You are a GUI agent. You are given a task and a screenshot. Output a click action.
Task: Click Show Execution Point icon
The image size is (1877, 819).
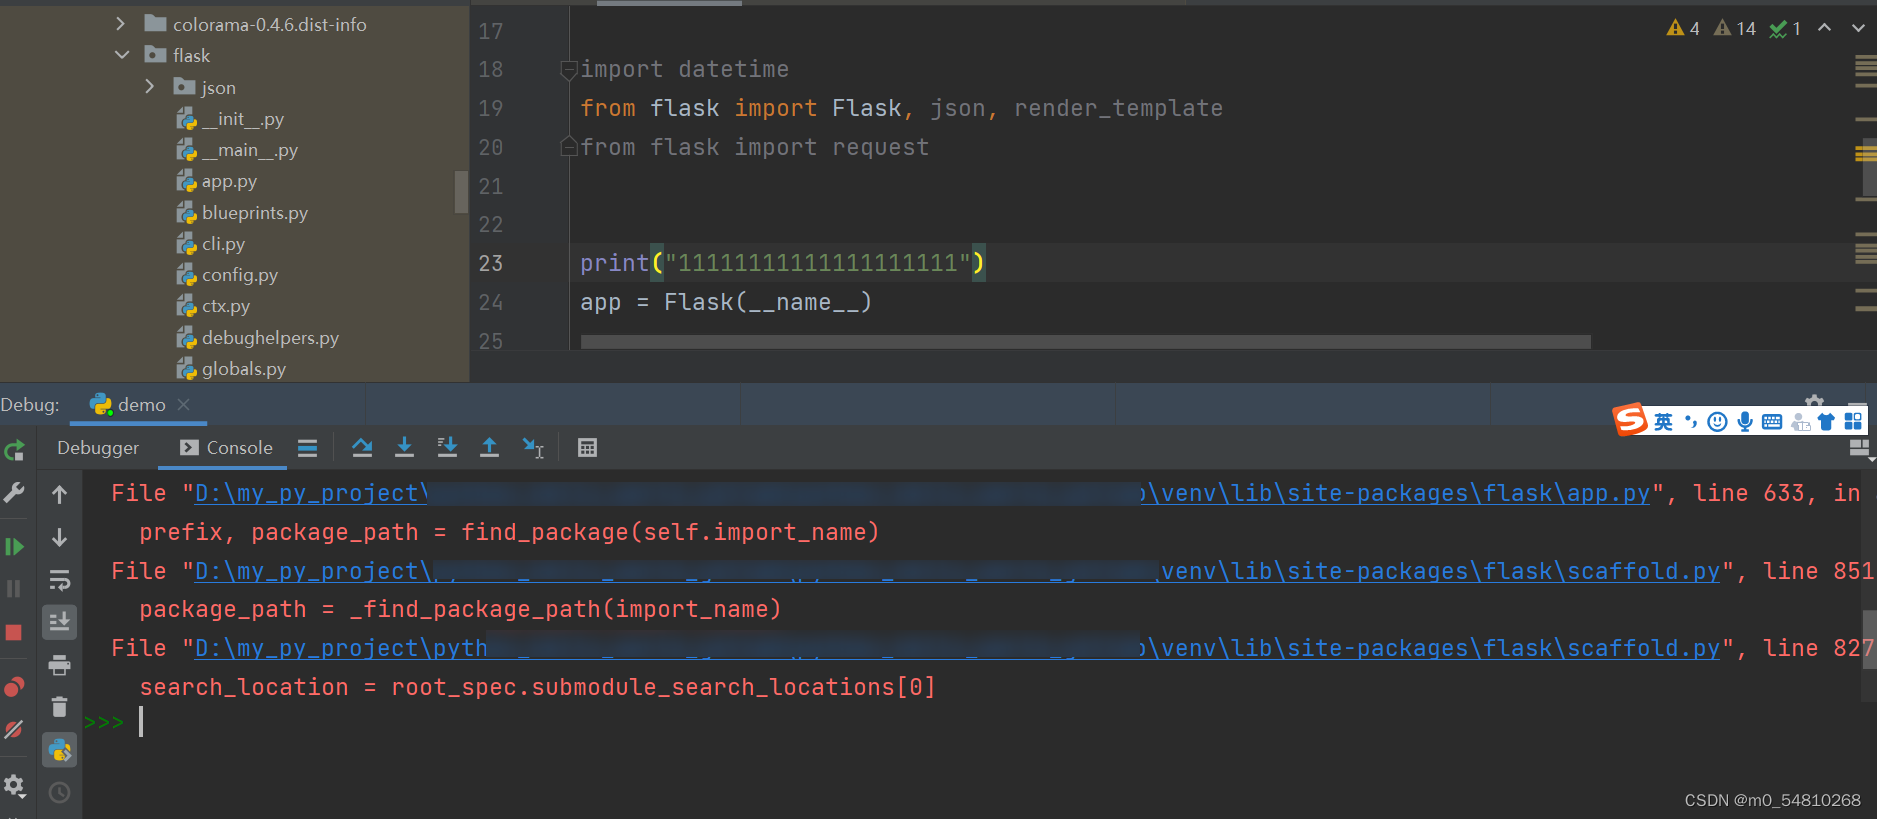tap(308, 448)
